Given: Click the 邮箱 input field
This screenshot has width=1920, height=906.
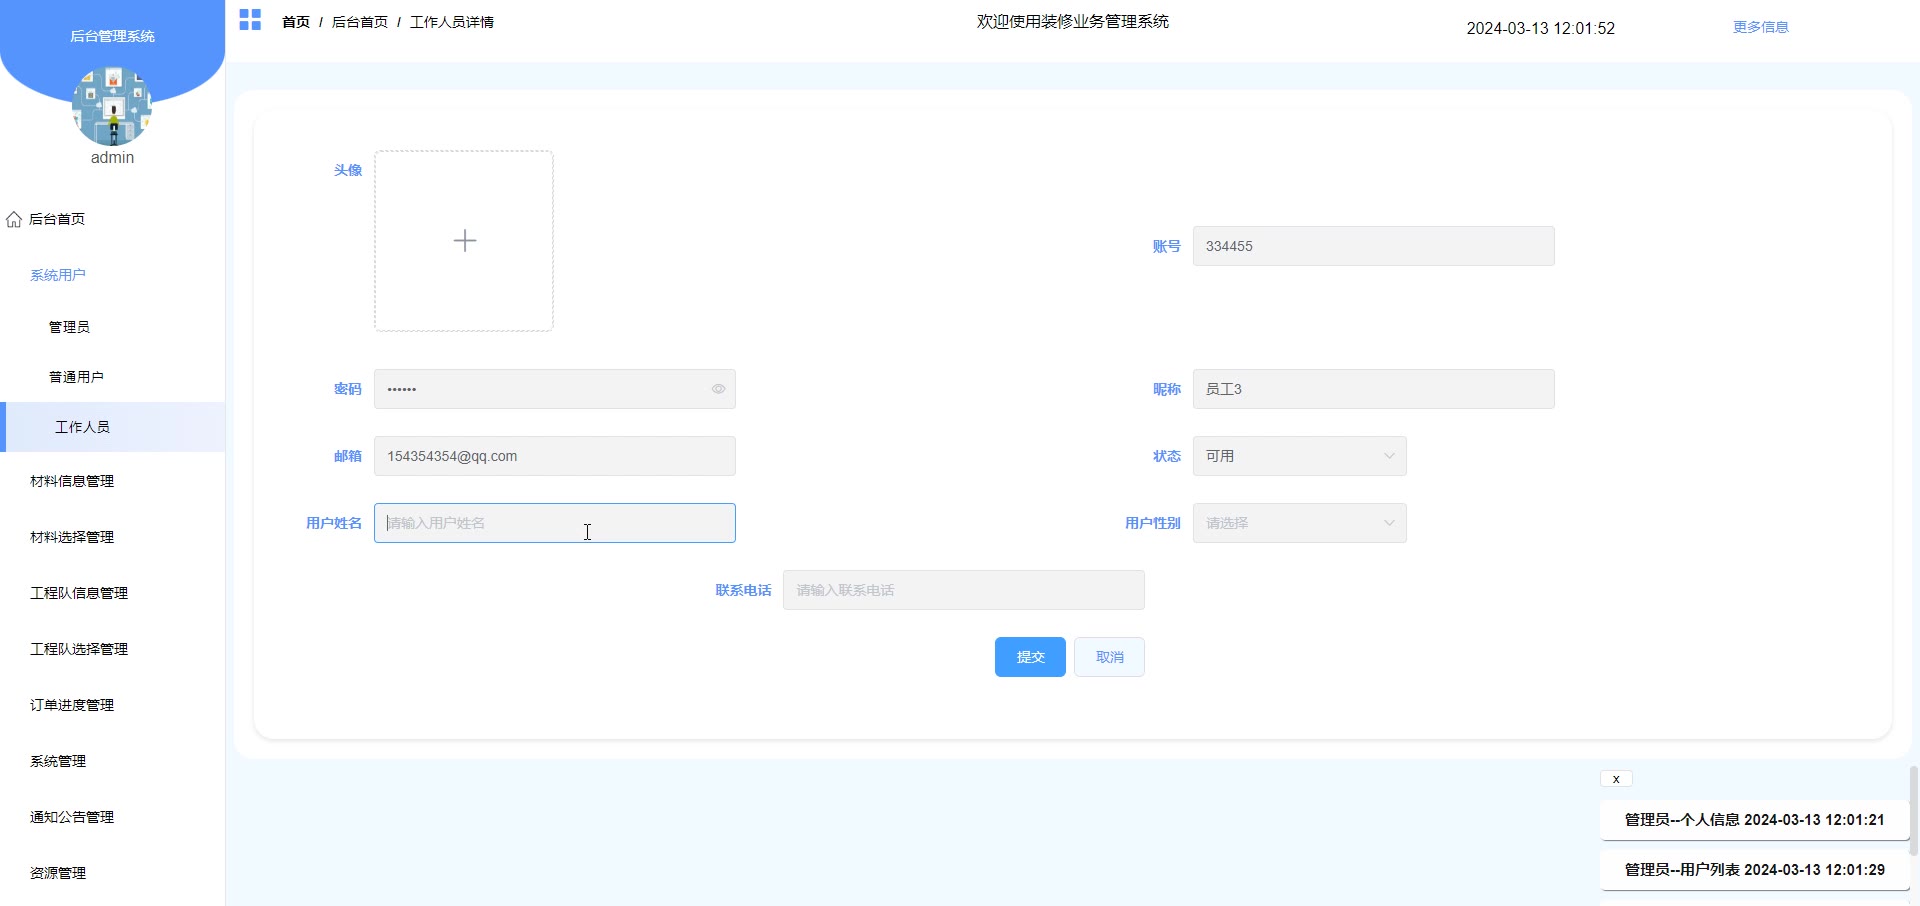Looking at the screenshot, I should point(554,456).
